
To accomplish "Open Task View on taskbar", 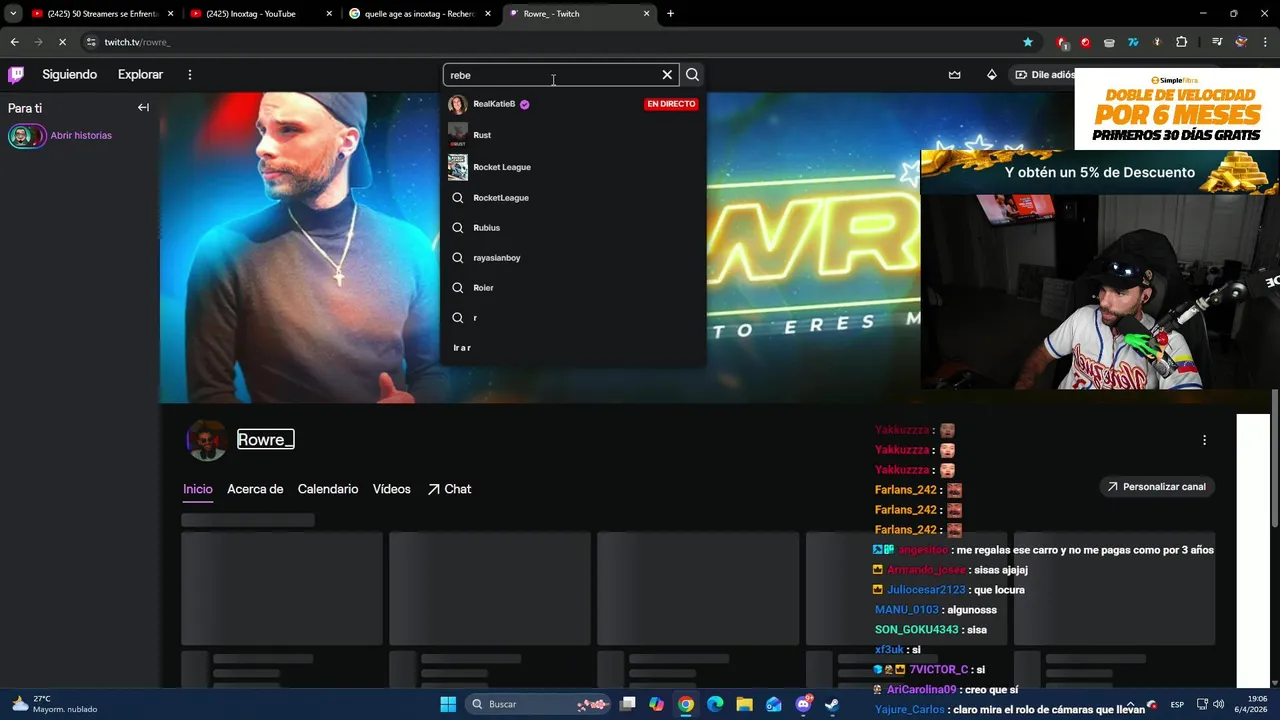I will click(x=627, y=704).
